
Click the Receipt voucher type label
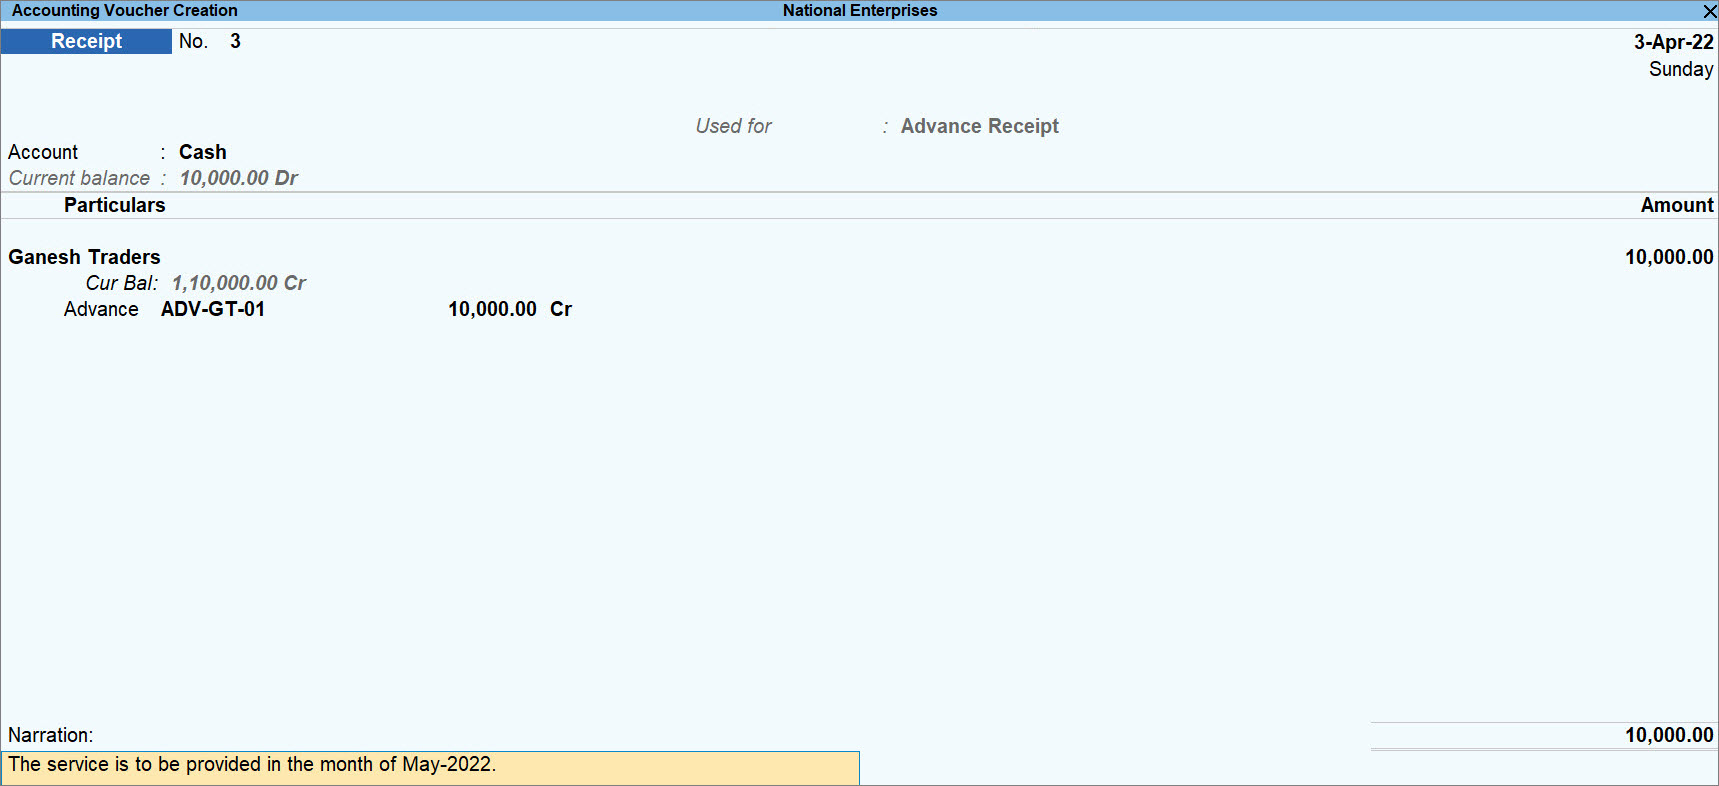86,41
